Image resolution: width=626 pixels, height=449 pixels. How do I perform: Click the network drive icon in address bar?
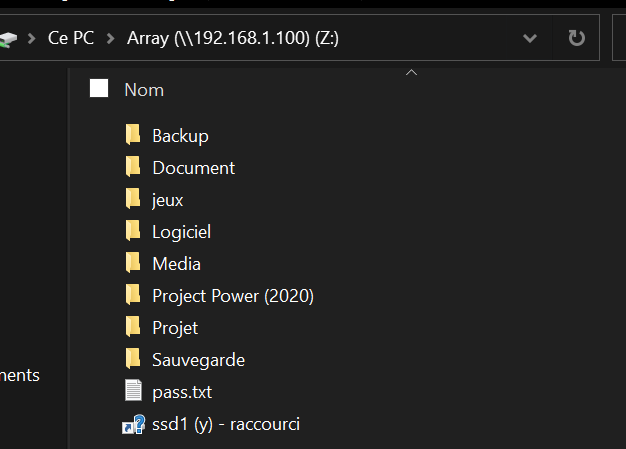(8, 39)
